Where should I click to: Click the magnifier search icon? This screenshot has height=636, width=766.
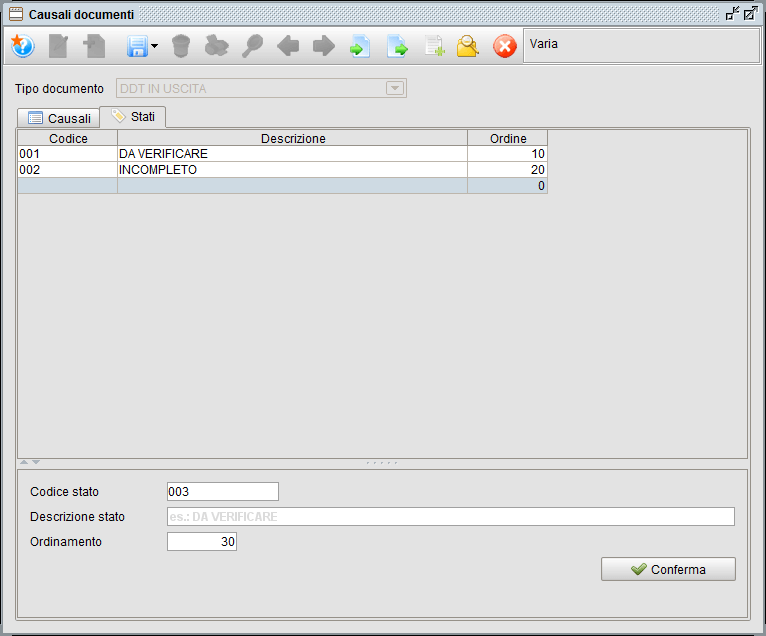(x=253, y=46)
